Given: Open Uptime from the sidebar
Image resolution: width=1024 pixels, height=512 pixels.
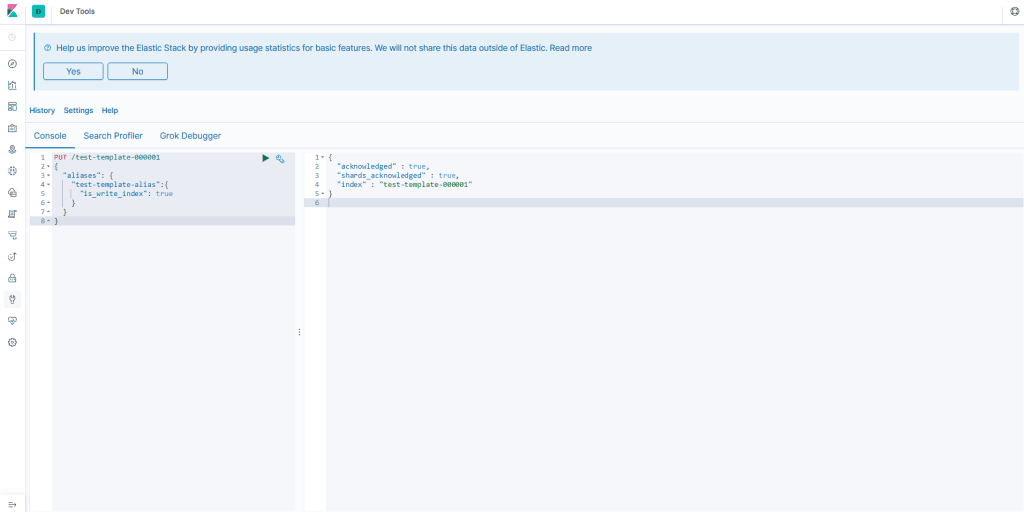Looking at the screenshot, I should coord(12,257).
